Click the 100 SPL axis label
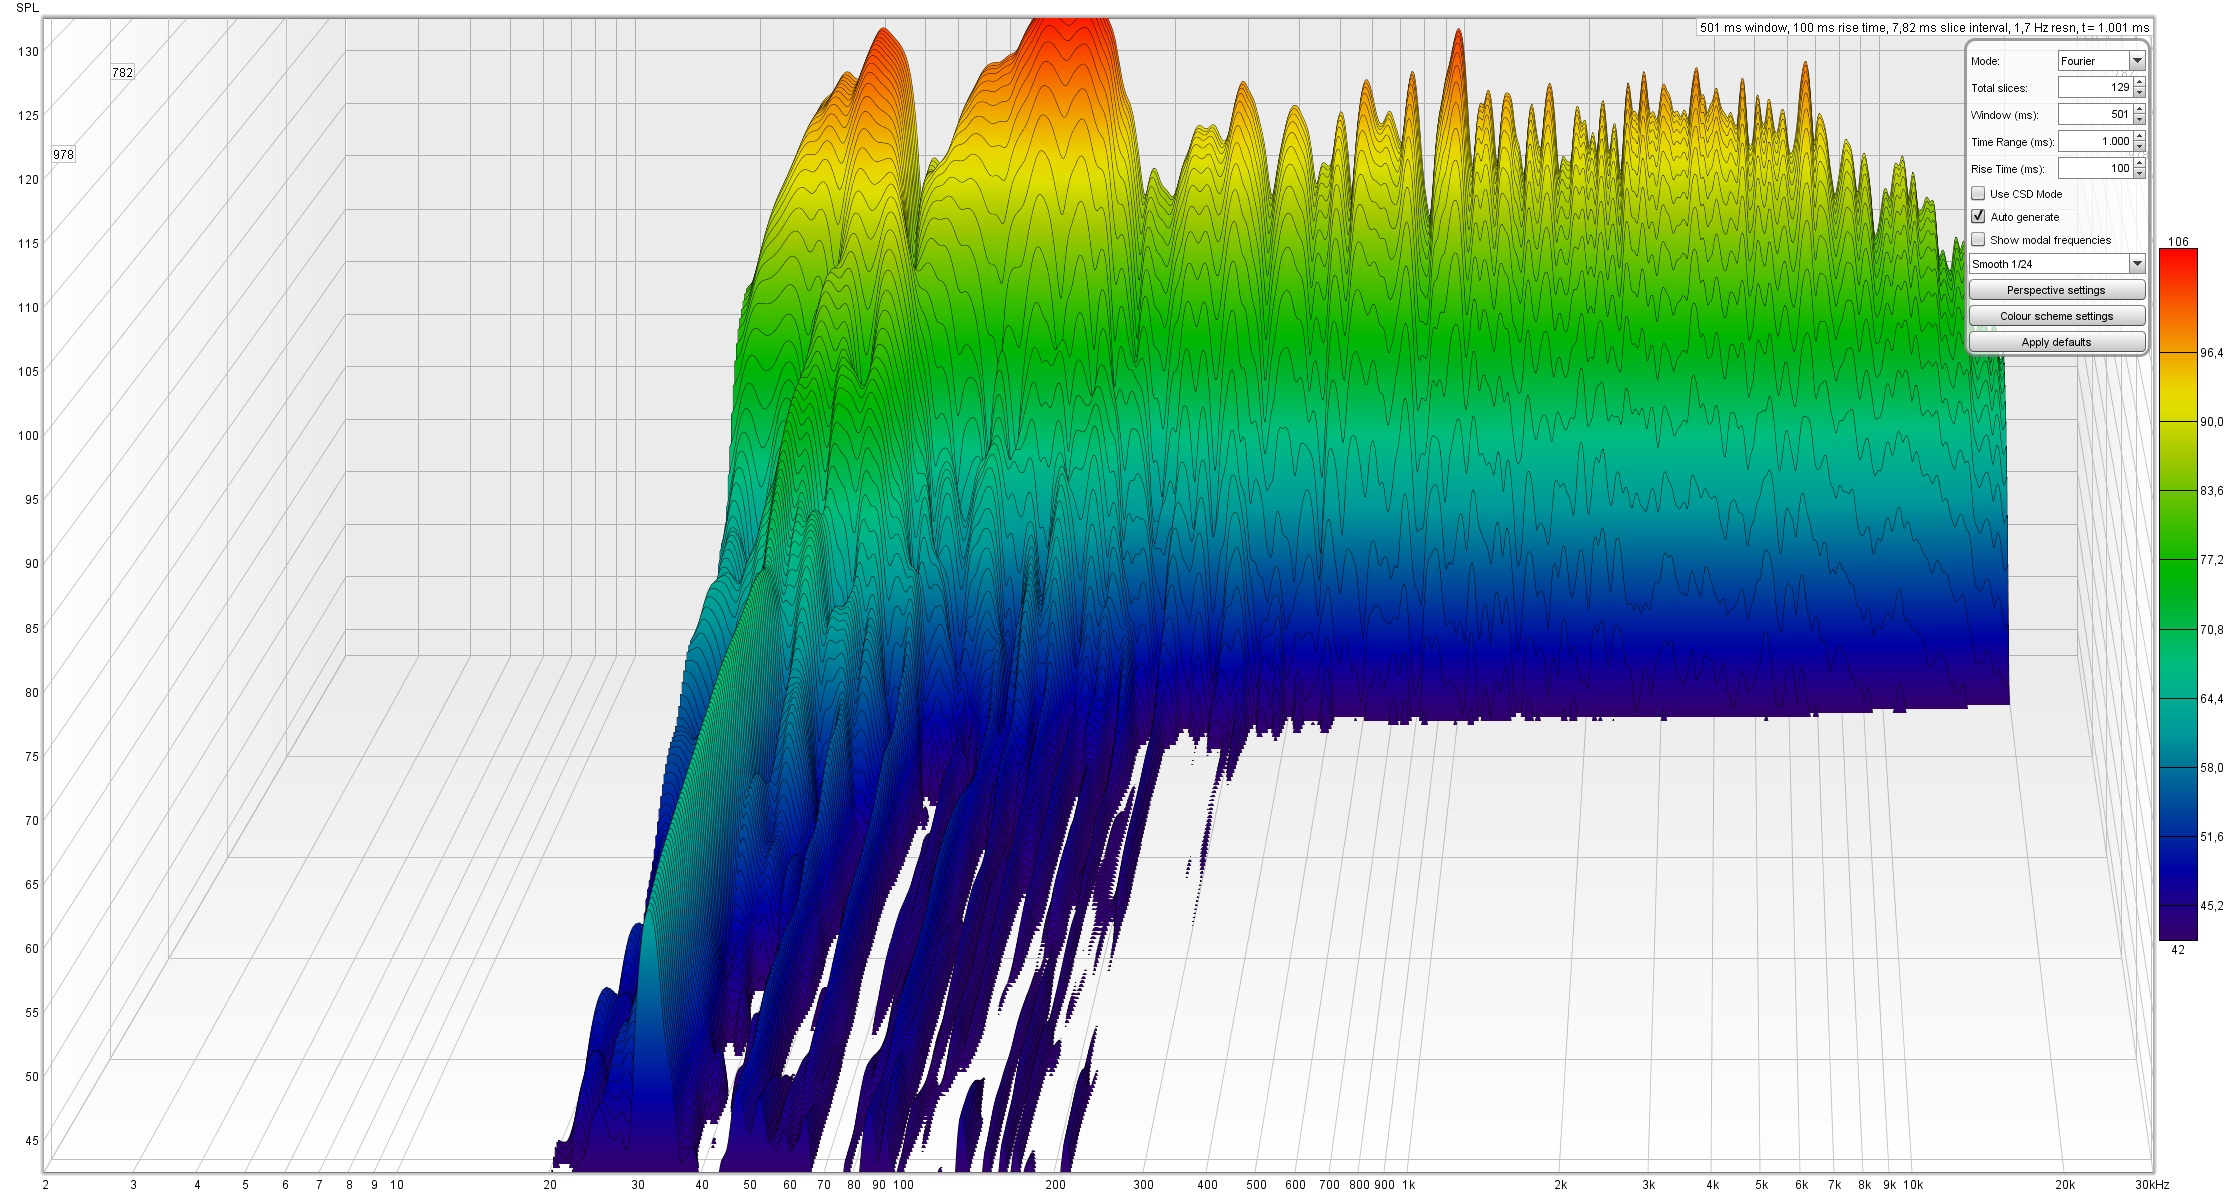The height and width of the screenshot is (1197, 2230). (x=28, y=436)
